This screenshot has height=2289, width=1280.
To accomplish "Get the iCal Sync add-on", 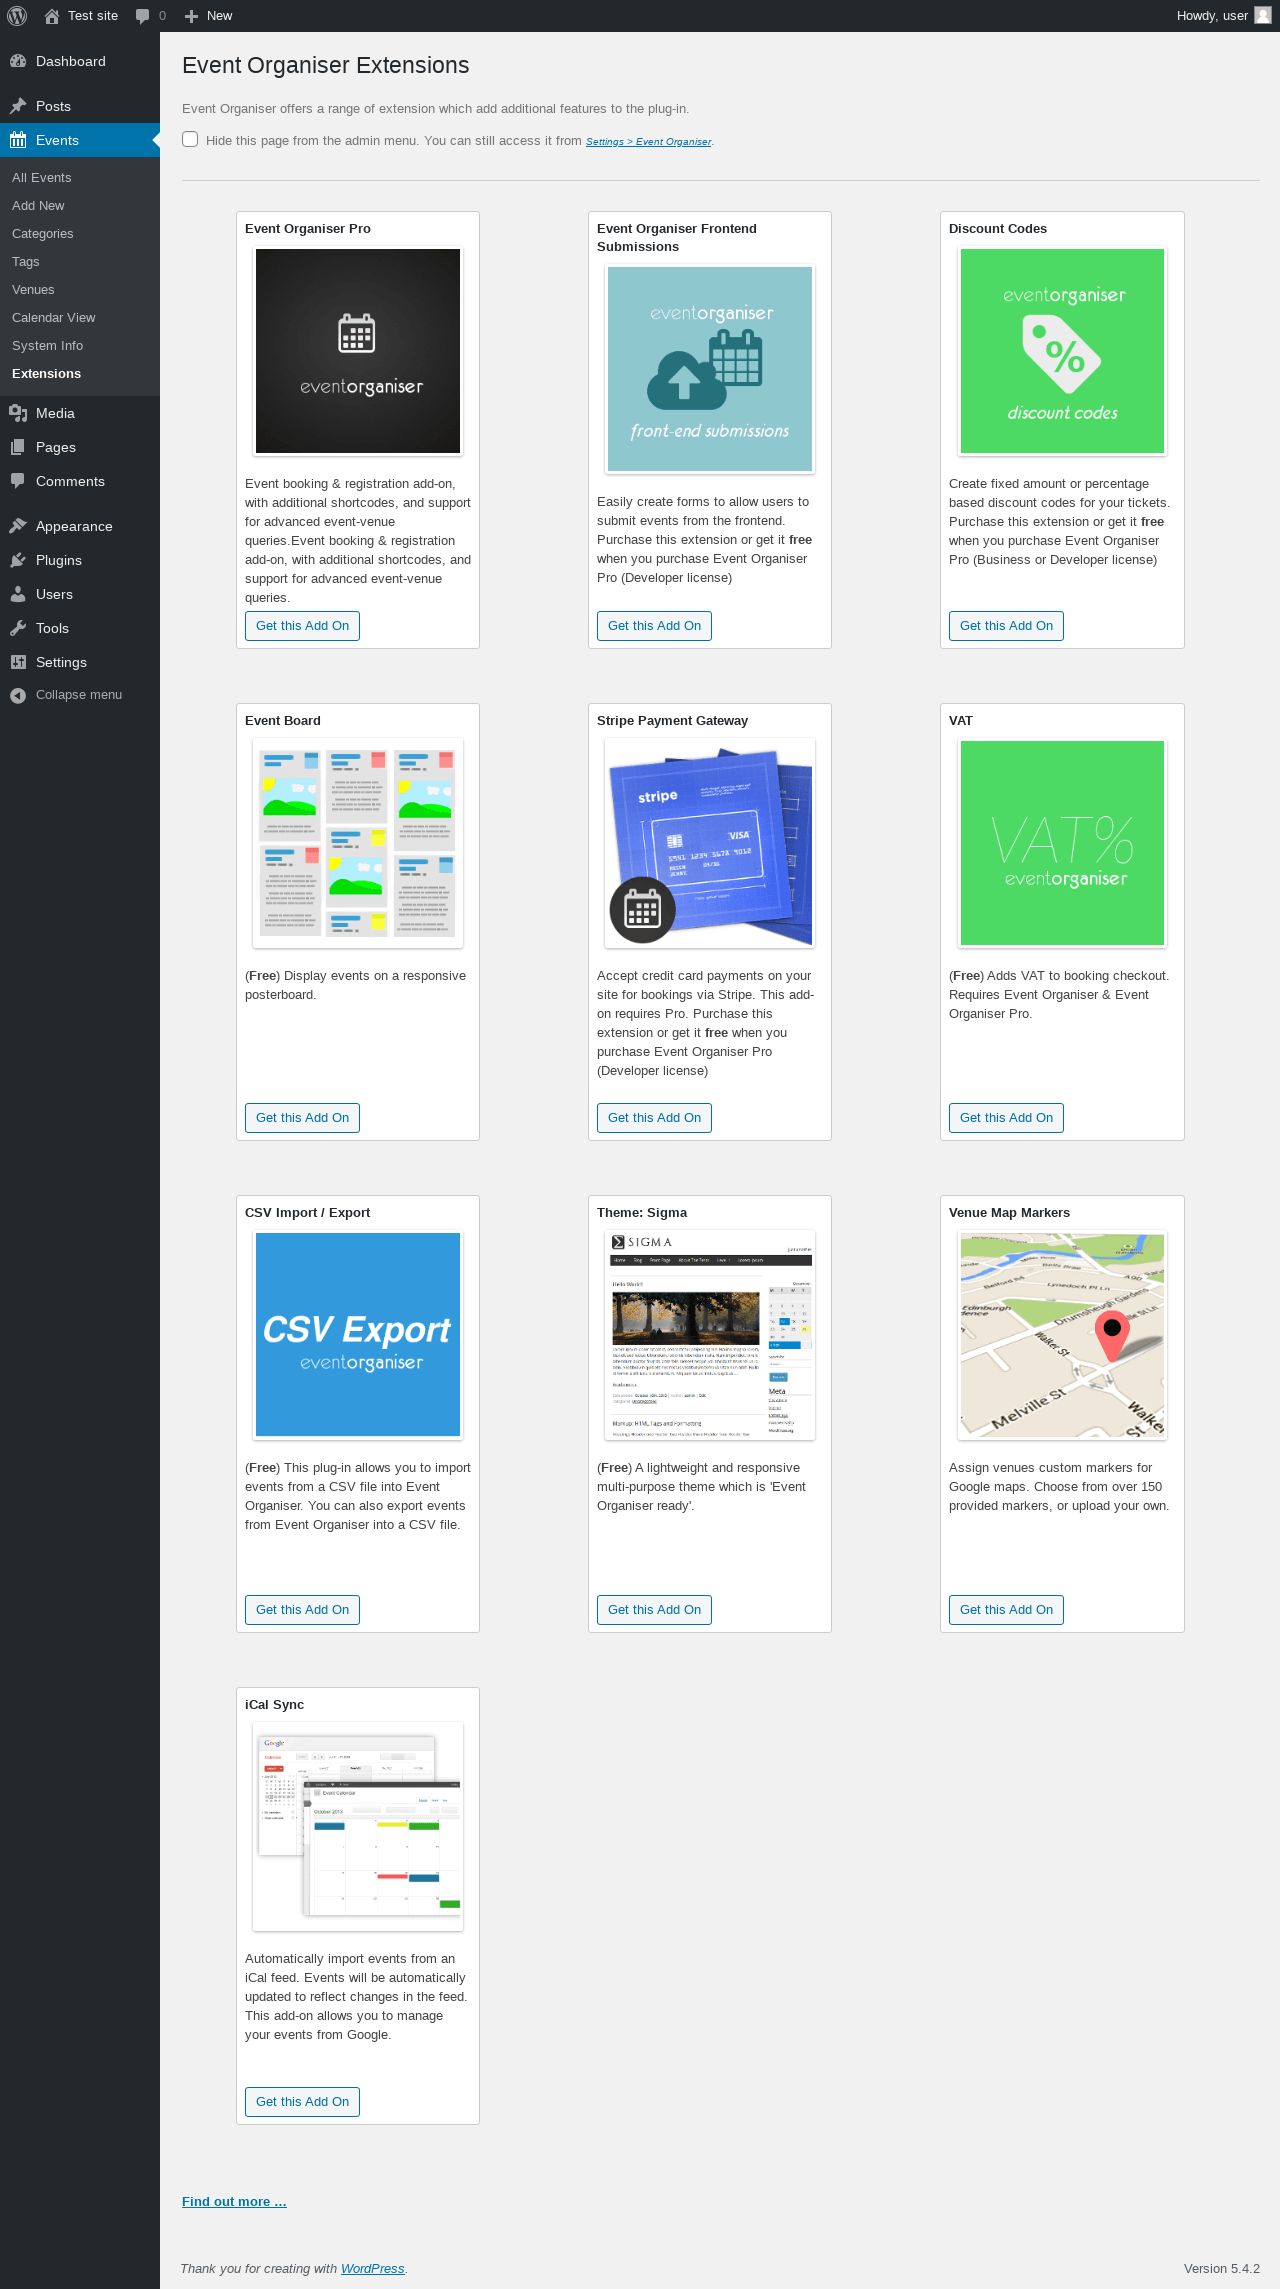I will point(302,2102).
